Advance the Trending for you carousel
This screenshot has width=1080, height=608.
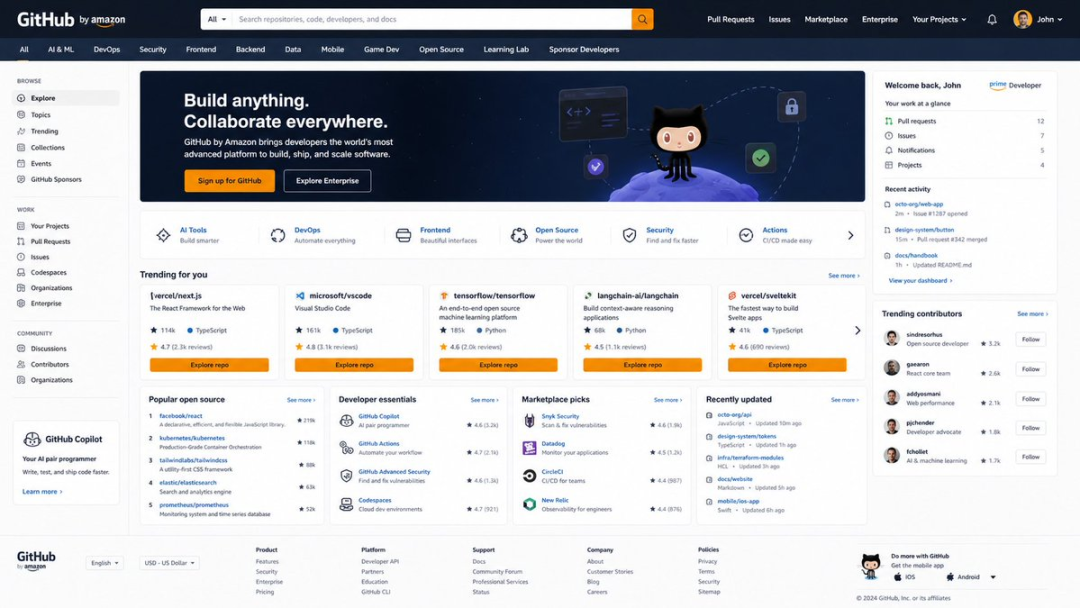point(858,331)
